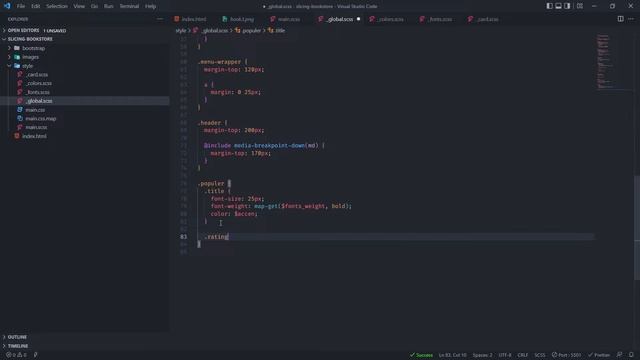
Task: Collapse the SLICING-BOOKSTORE folder section
Action: pyautogui.click(x=30, y=39)
